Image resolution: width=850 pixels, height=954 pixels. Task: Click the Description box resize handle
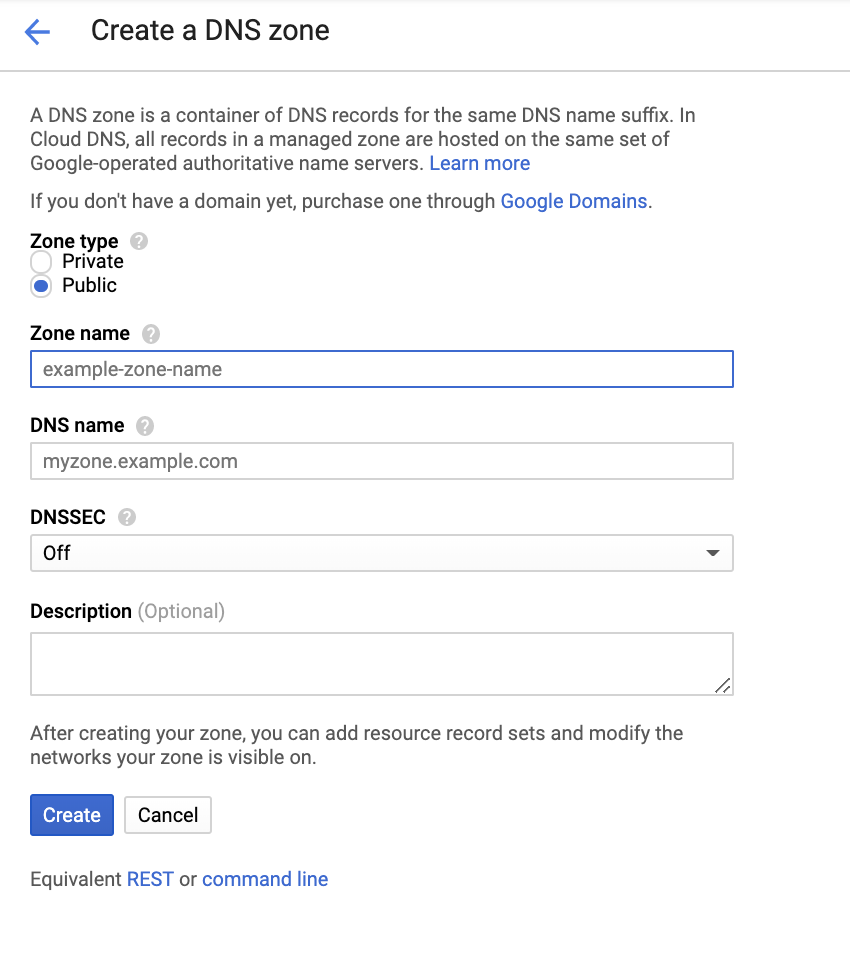[722, 685]
